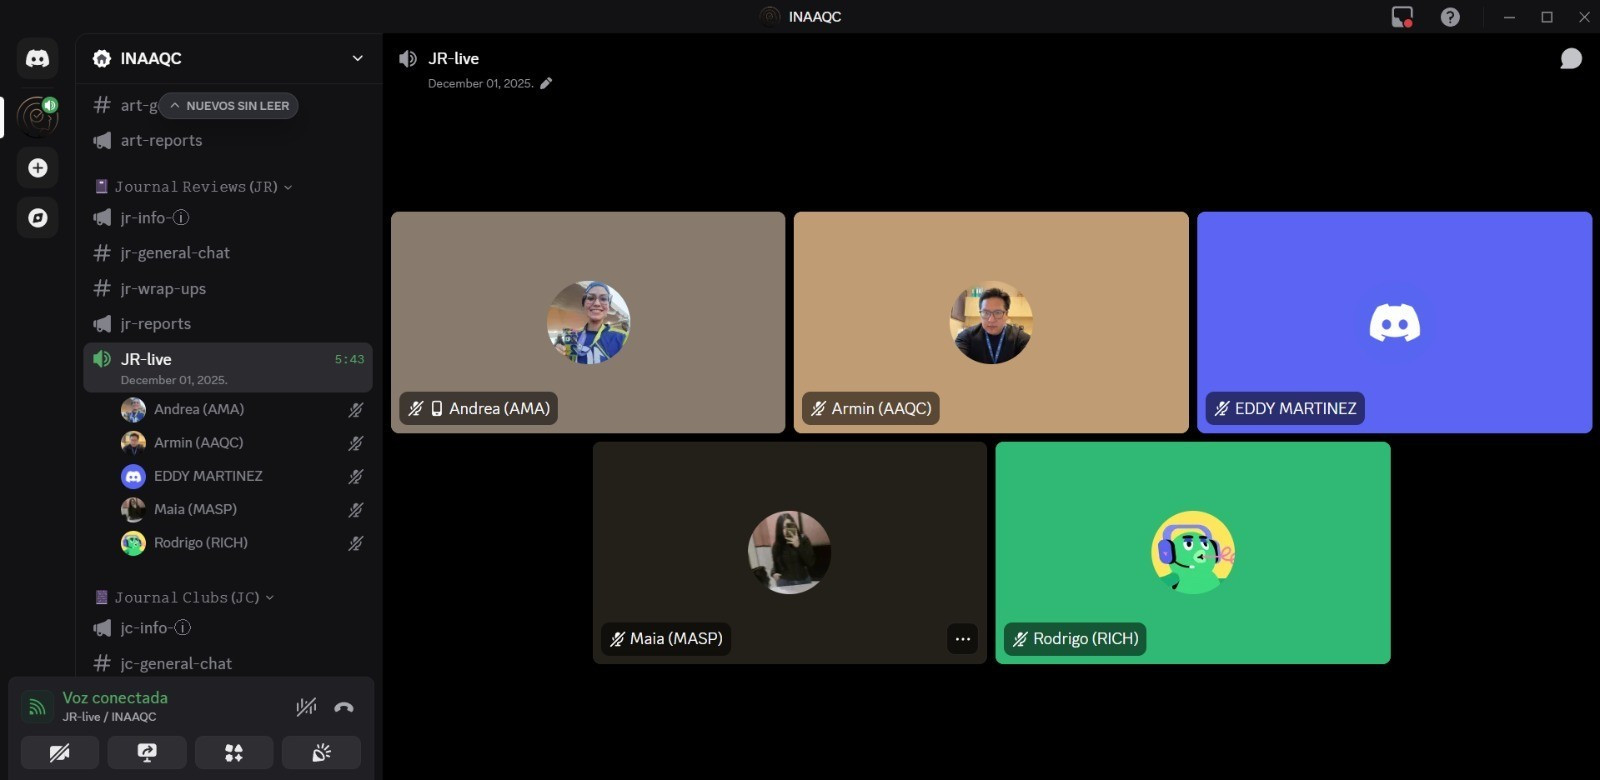Jump to unread via NUEVOS SIN LEER

[x=229, y=106]
